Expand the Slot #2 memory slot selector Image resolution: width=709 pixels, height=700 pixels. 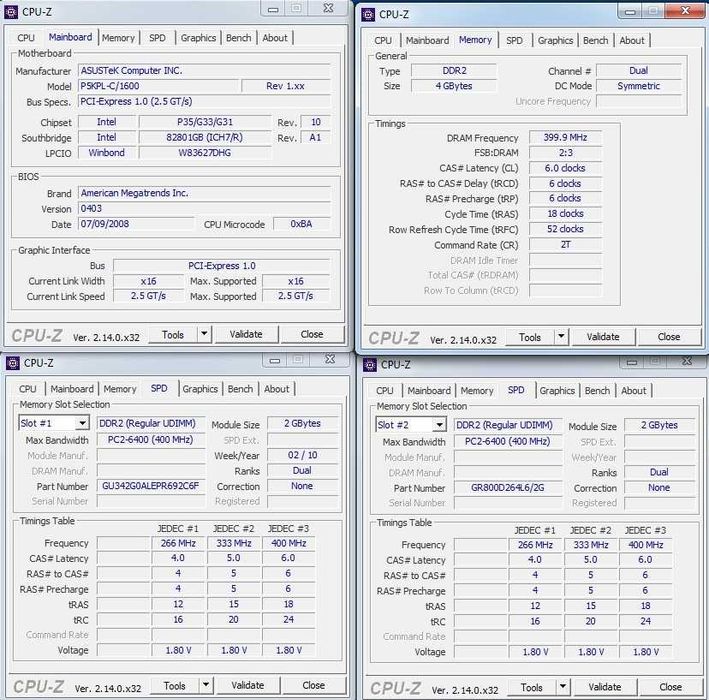coord(439,425)
